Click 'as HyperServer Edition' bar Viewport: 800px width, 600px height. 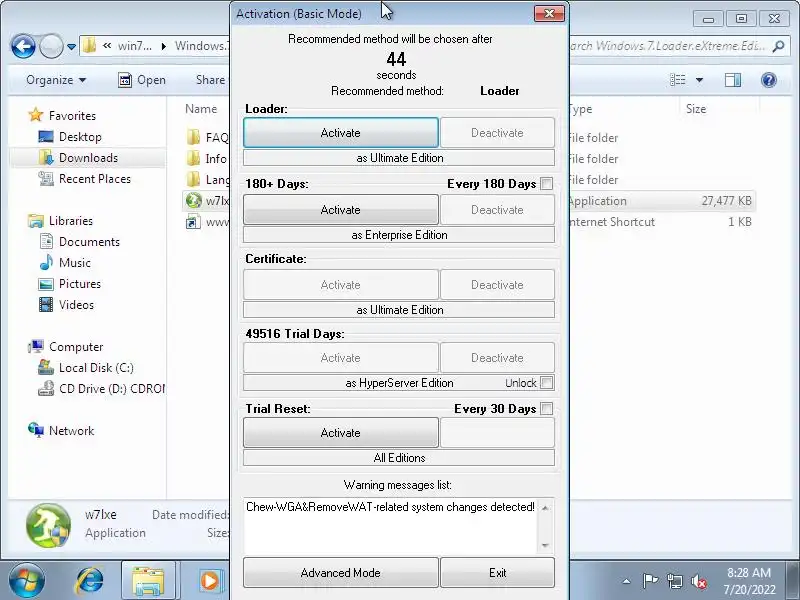[x=399, y=383]
